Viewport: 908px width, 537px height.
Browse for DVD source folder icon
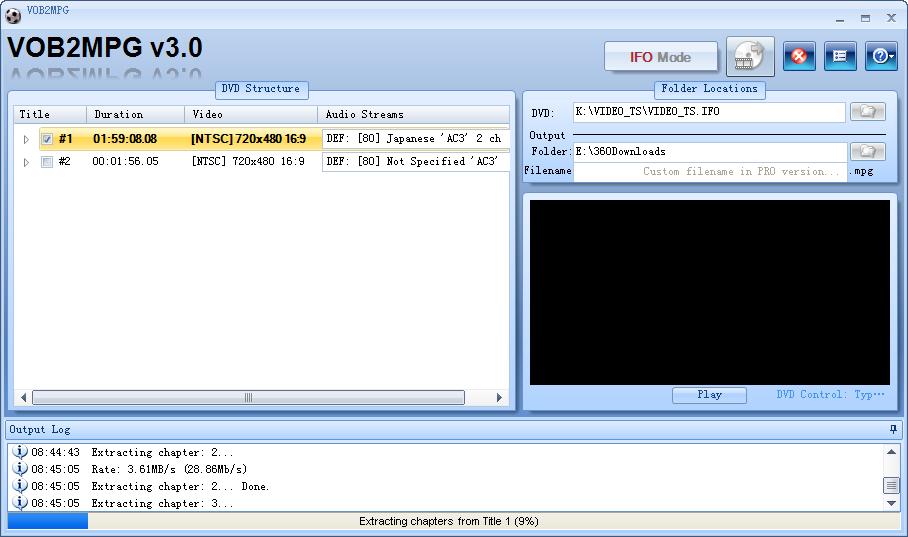coord(867,111)
